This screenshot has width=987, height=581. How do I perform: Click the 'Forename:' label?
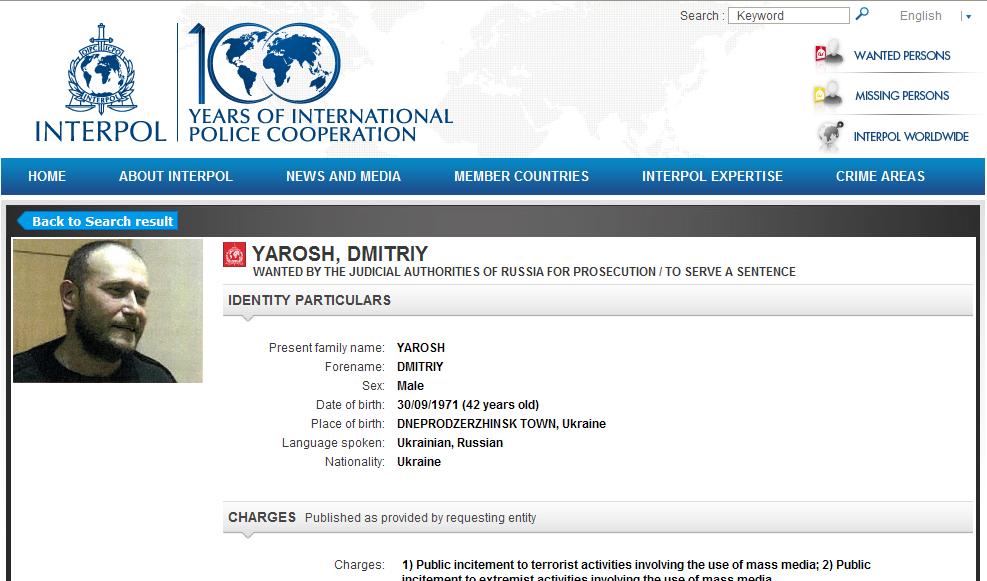(354, 366)
